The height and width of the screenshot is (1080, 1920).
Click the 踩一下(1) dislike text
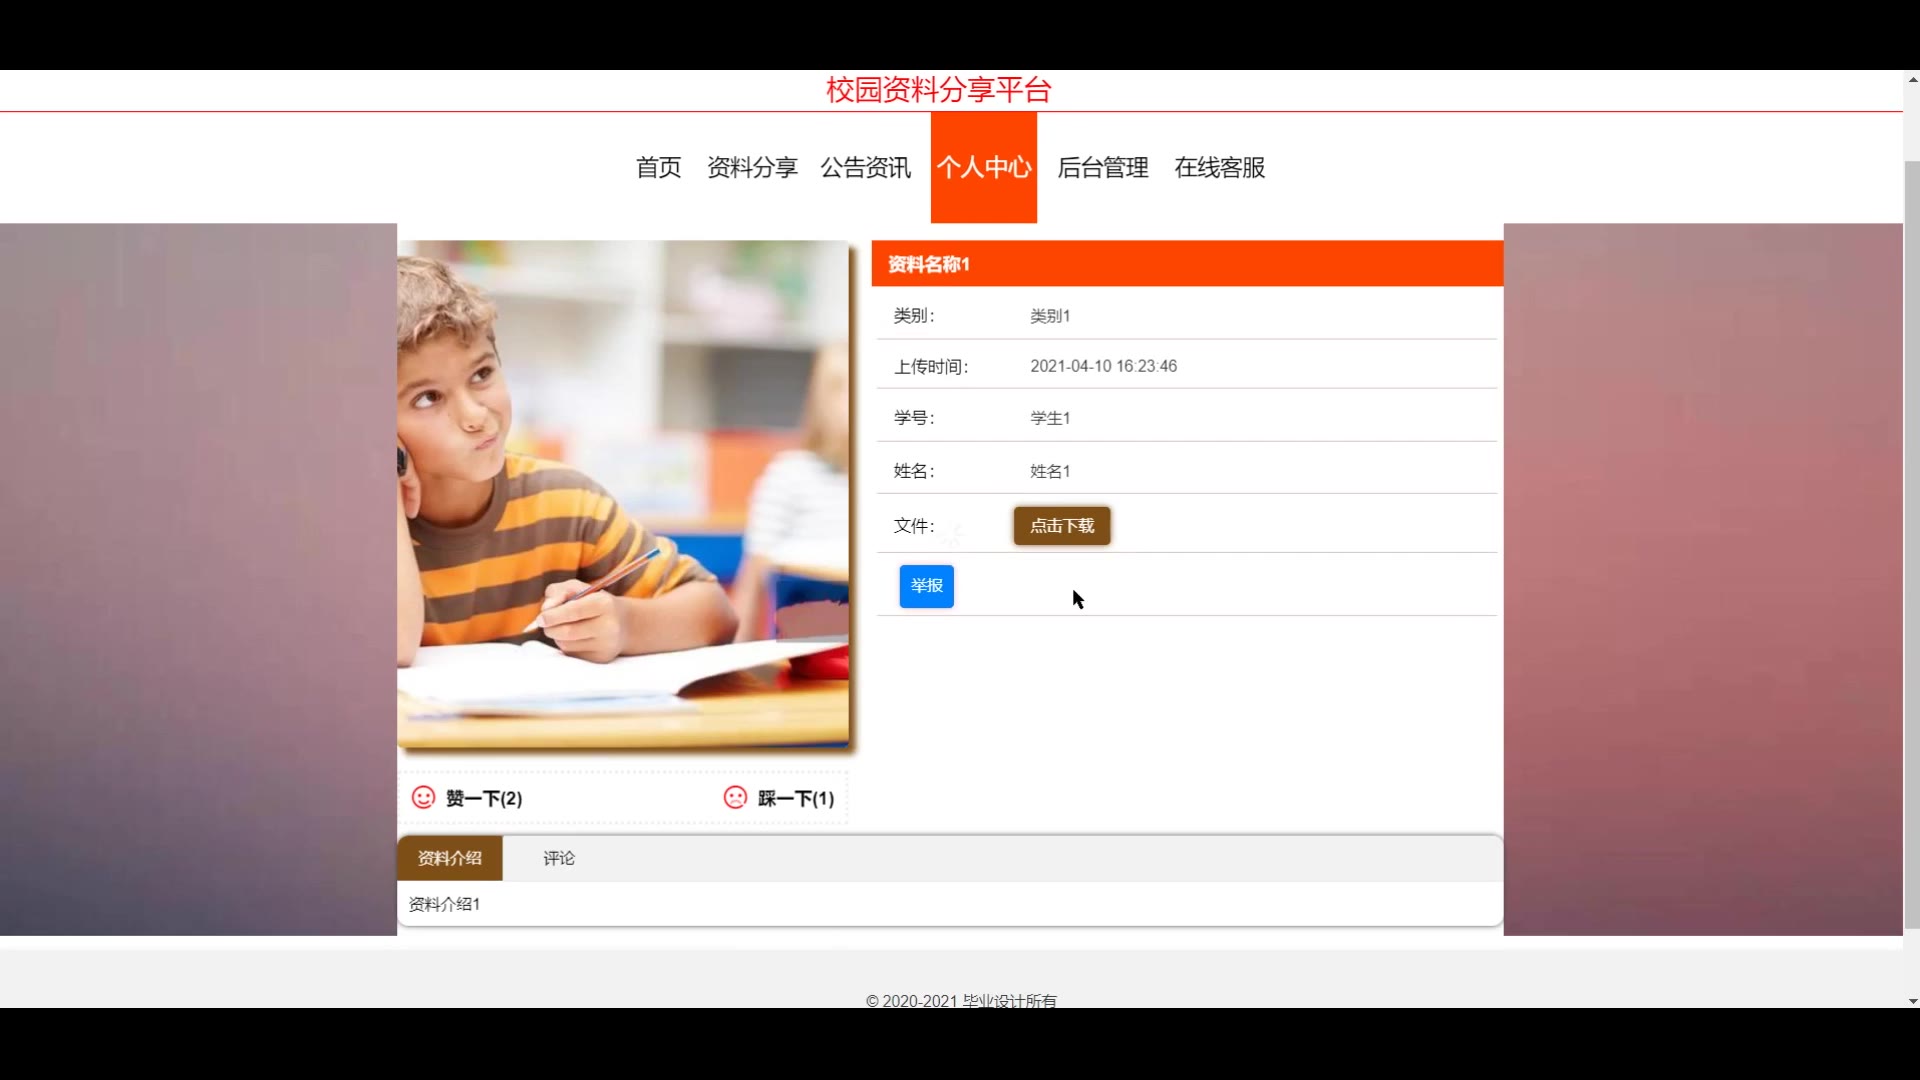pos(796,798)
